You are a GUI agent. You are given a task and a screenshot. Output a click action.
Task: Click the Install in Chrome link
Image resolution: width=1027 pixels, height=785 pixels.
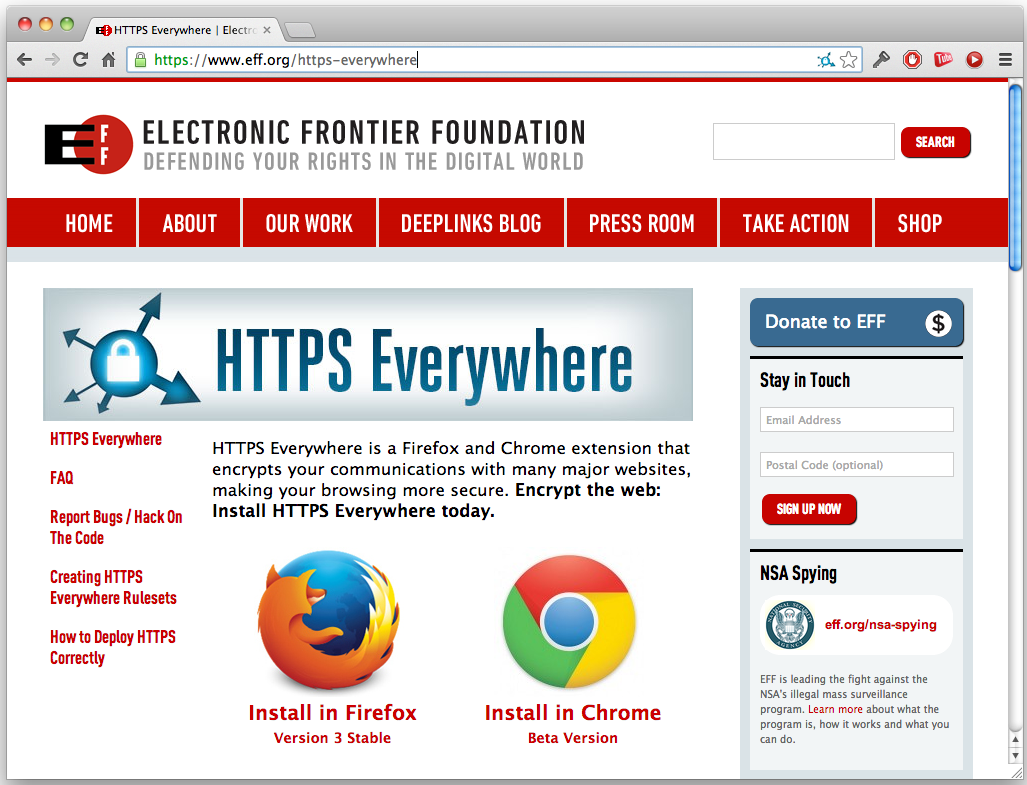(572, 712)
